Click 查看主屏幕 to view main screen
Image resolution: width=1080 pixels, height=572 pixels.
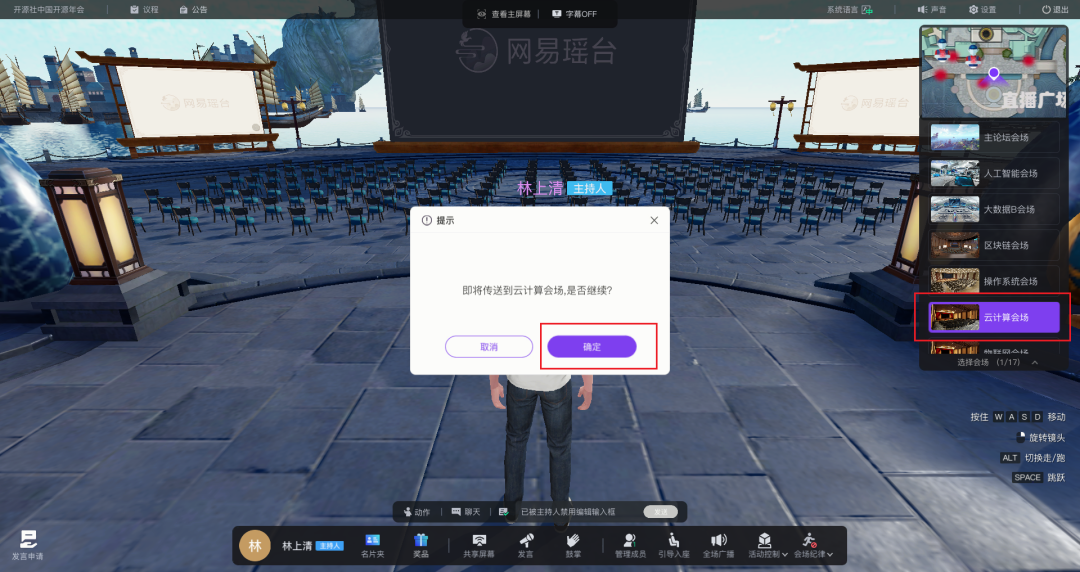(x=503, y=14)
